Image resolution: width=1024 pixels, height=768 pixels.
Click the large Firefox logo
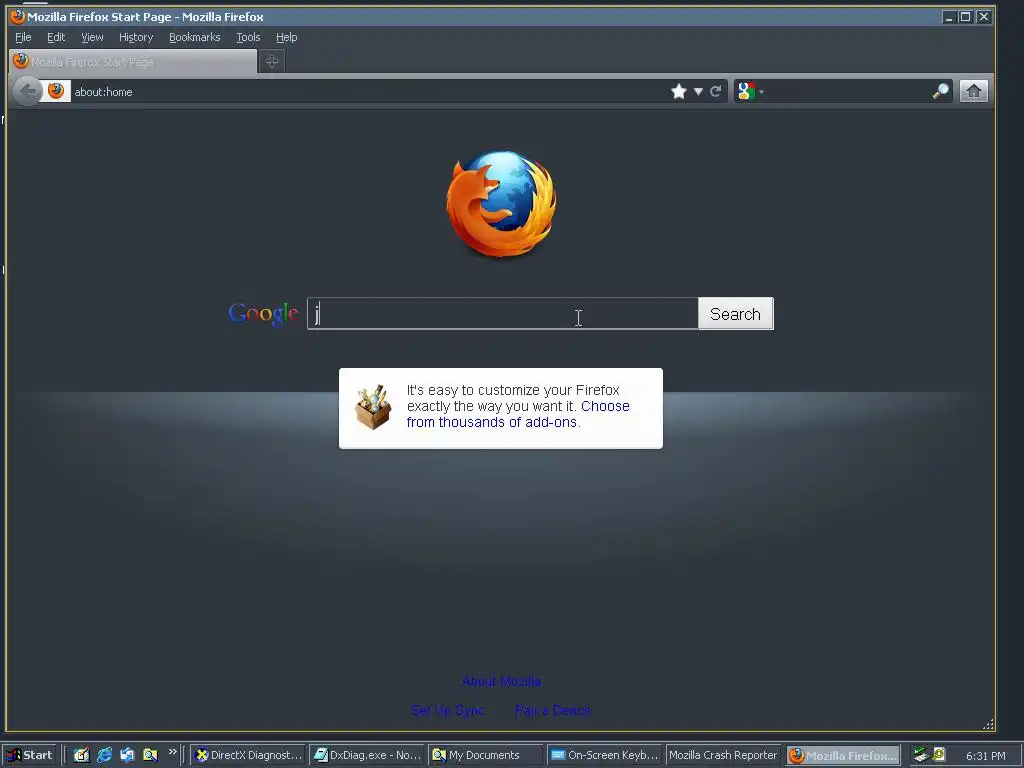click(x=501, y=204)
